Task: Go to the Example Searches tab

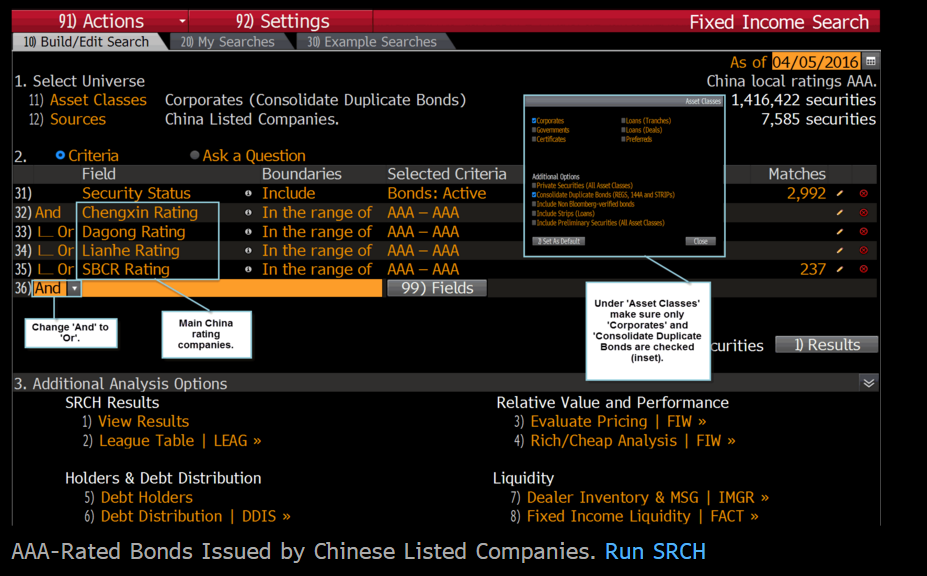Action: click(x=372, y=41)
